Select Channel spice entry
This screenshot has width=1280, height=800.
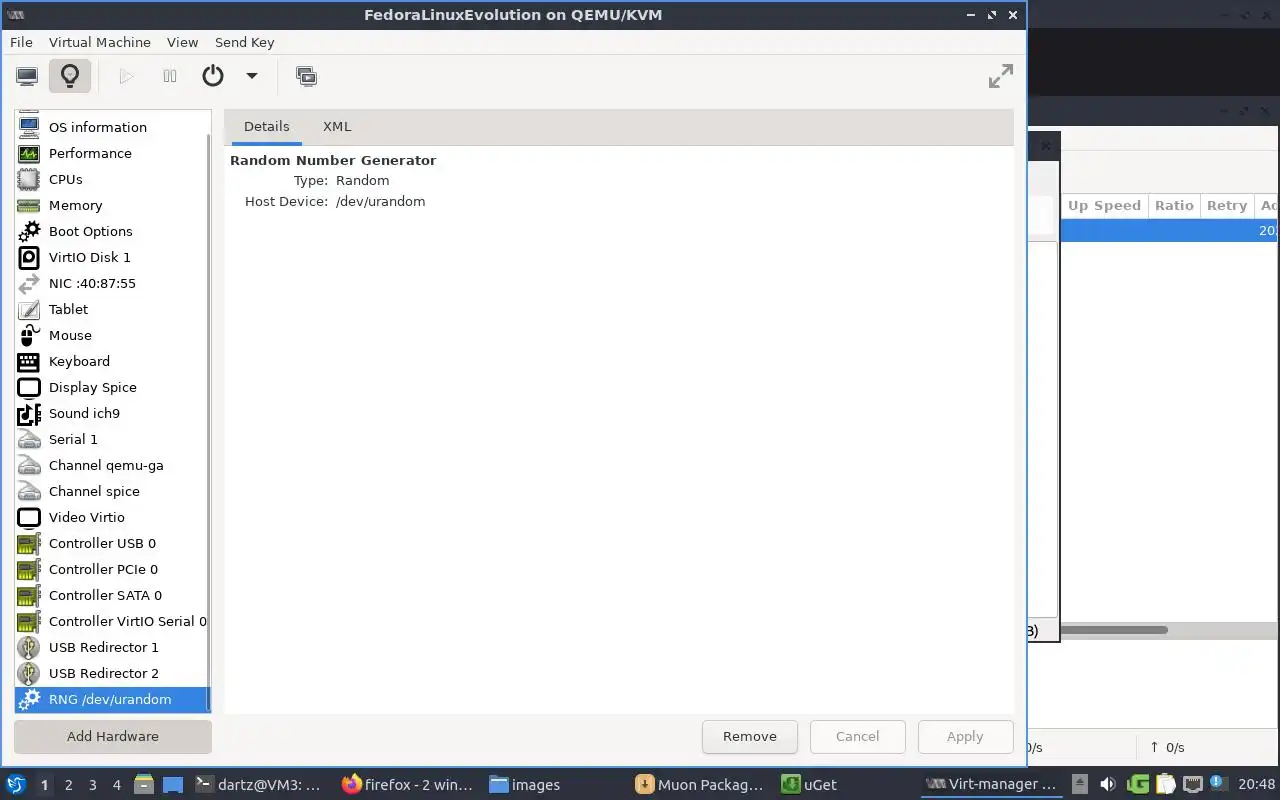tap(112, 491)
